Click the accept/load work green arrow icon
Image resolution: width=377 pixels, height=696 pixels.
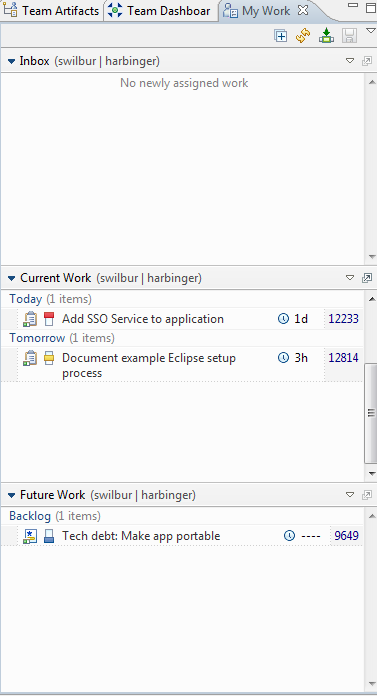coord(326,36)
